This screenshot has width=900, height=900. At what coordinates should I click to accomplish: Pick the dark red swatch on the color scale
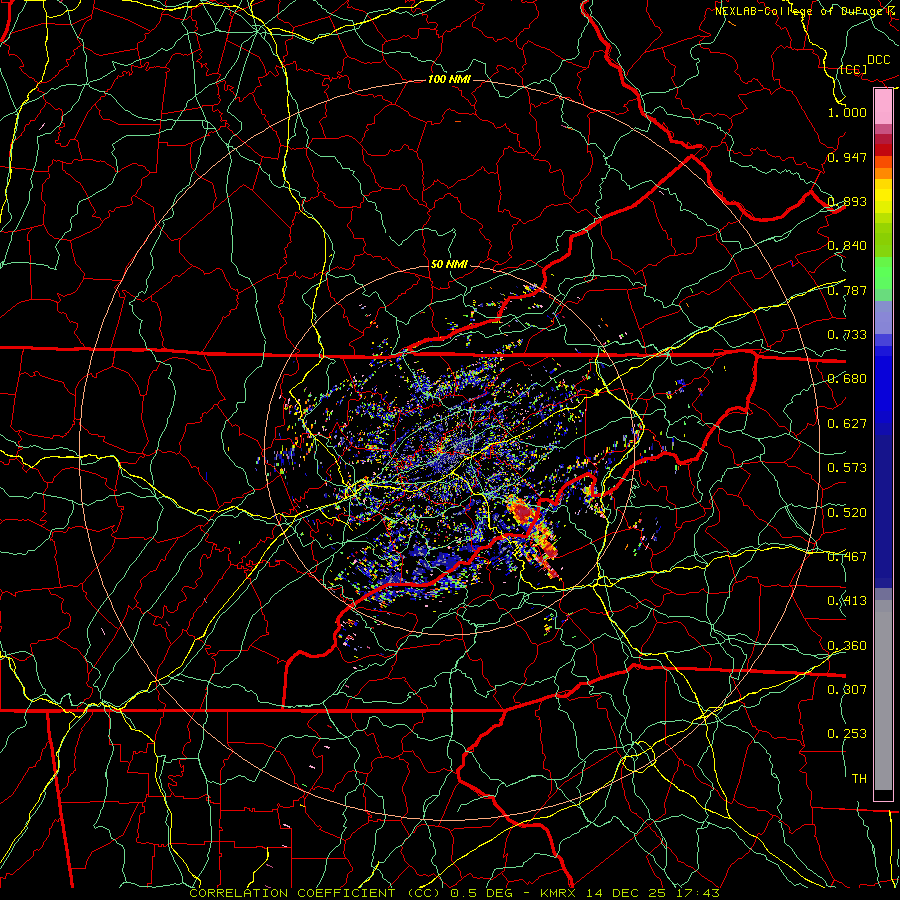[x=883, y=149]
